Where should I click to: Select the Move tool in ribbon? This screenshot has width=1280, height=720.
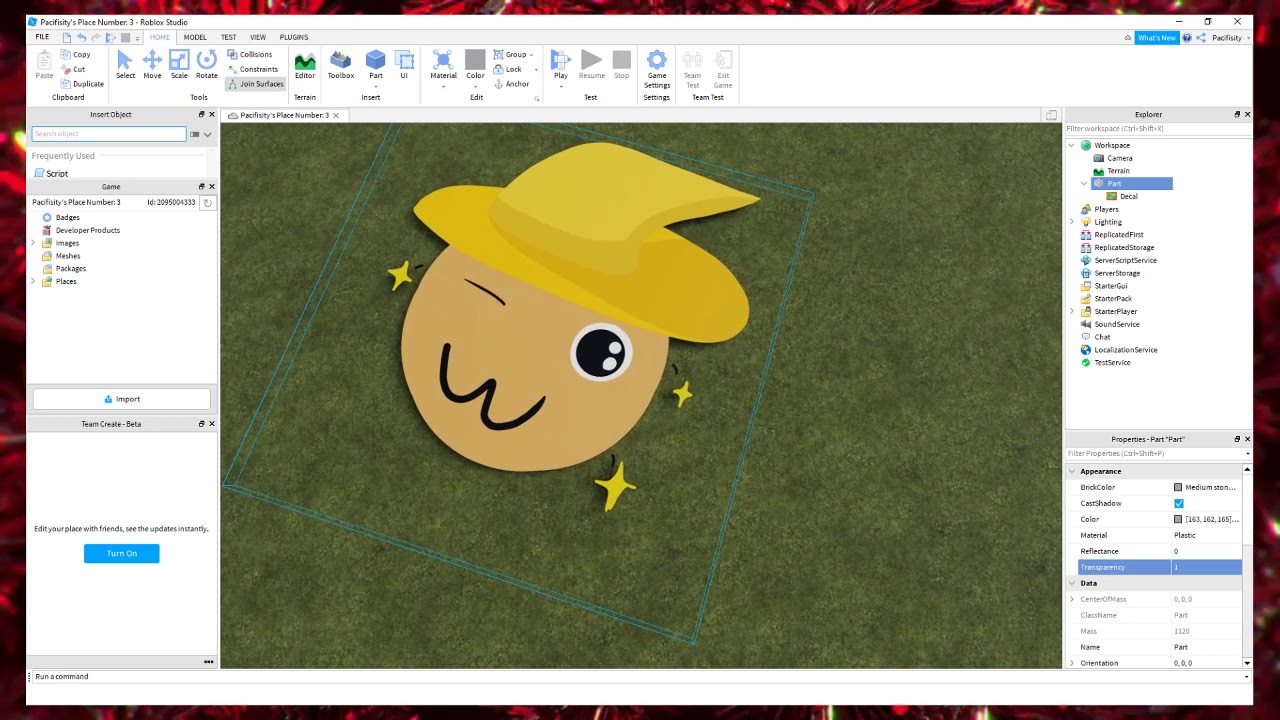tap(152, 65)
